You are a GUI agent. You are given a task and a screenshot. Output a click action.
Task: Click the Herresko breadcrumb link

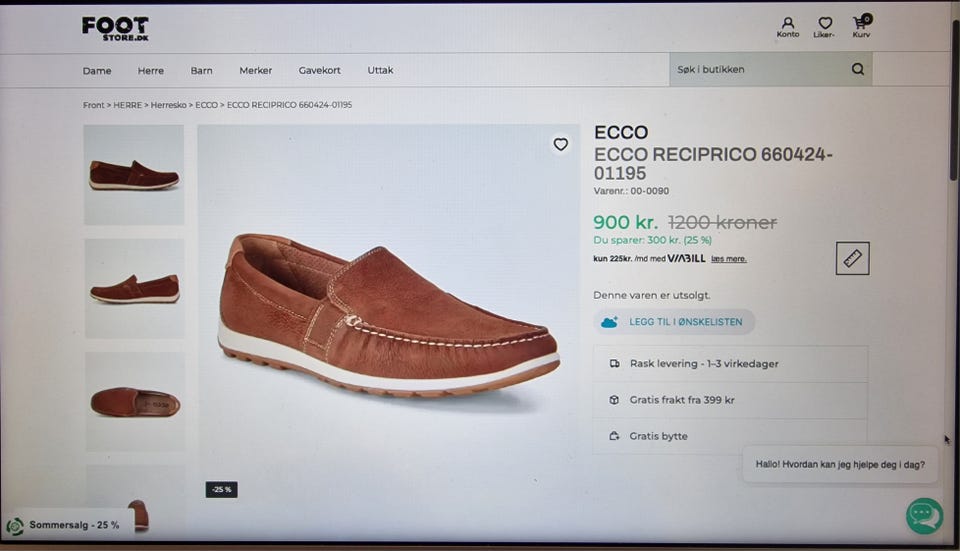(168, 105)
